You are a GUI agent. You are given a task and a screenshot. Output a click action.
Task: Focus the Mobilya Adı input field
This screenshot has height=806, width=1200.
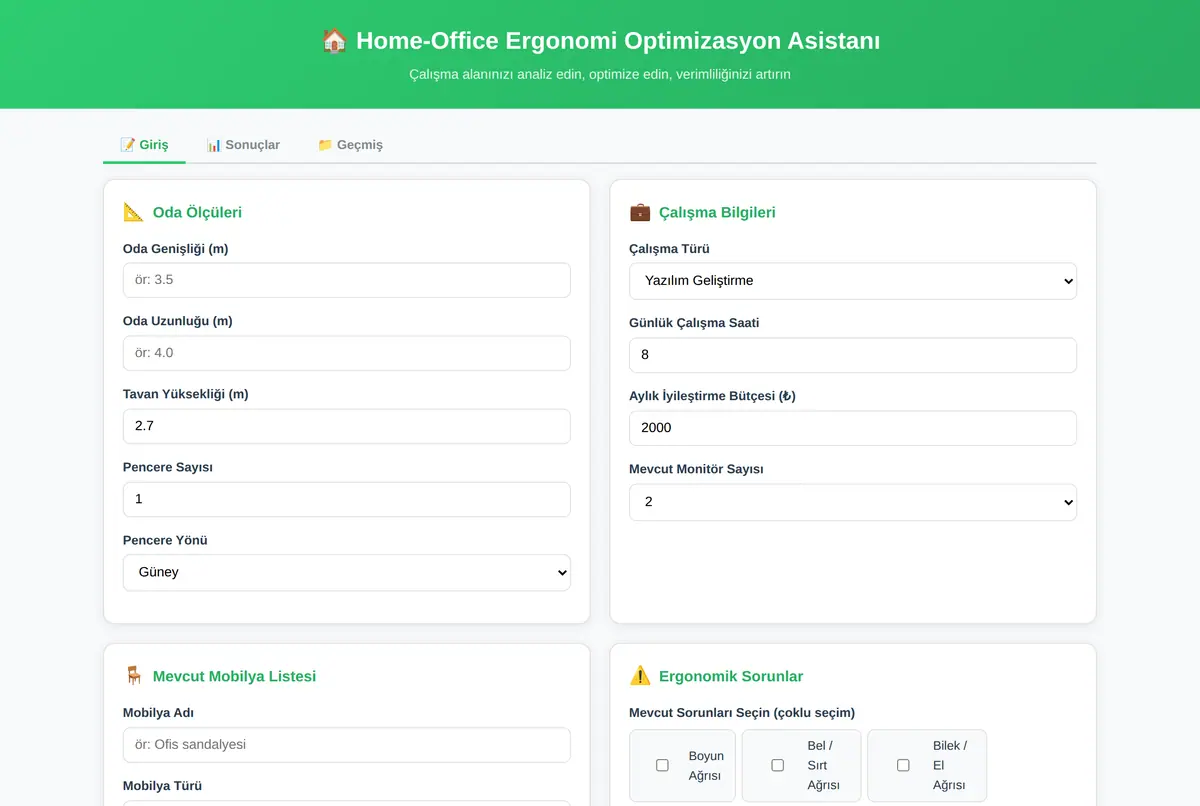point(347,745)
